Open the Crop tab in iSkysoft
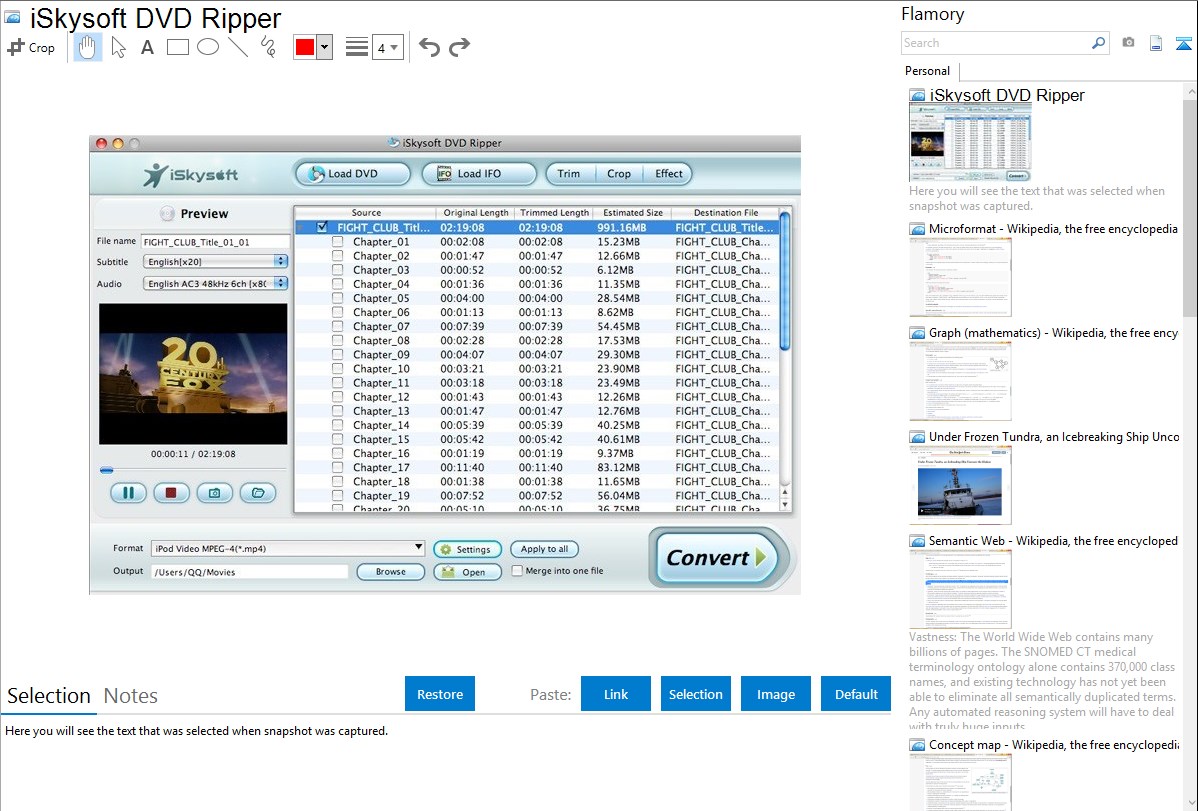 pyautogui.click(x=619, y=174)
